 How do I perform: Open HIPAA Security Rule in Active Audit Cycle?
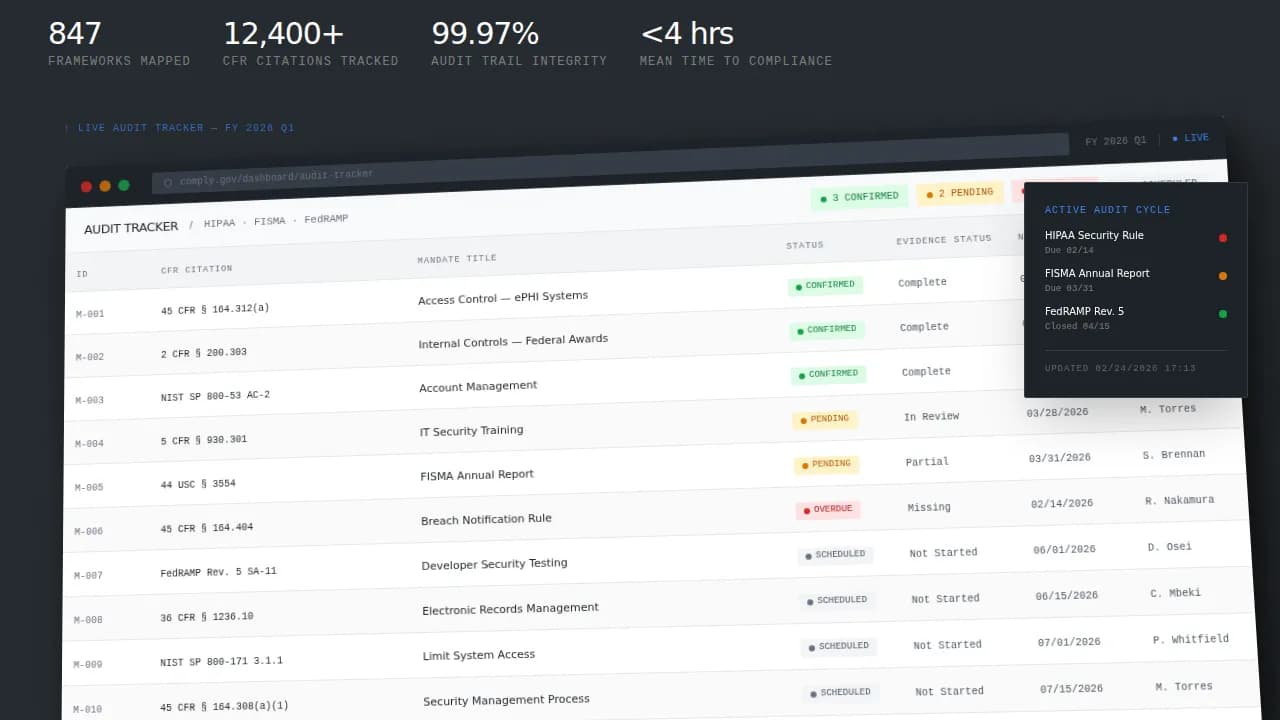[x=1094, y=236]
